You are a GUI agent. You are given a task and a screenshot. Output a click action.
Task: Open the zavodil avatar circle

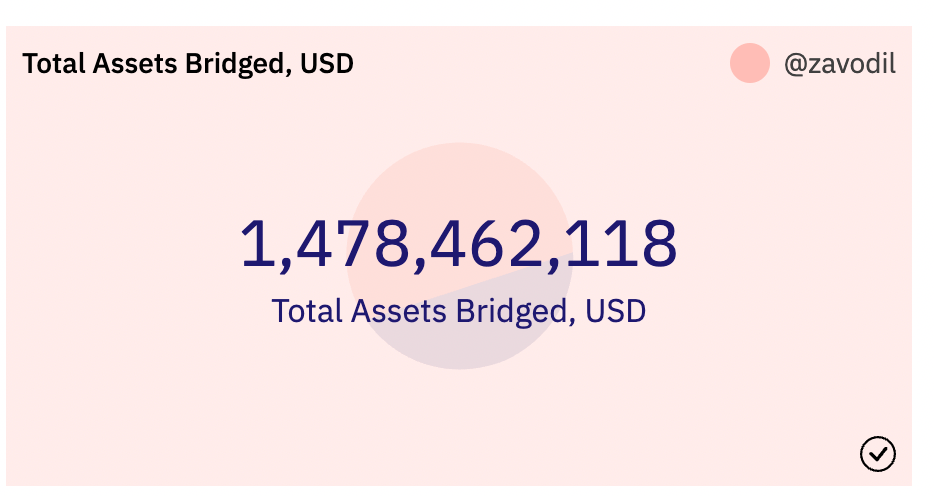pos(749,64)
